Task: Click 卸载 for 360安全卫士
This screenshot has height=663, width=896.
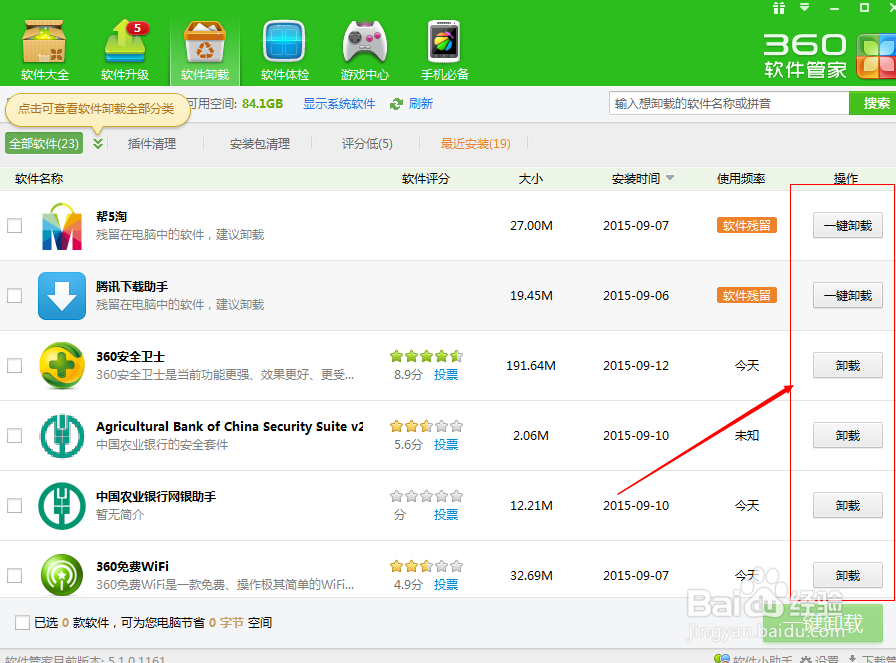Action: coord(847,365)
